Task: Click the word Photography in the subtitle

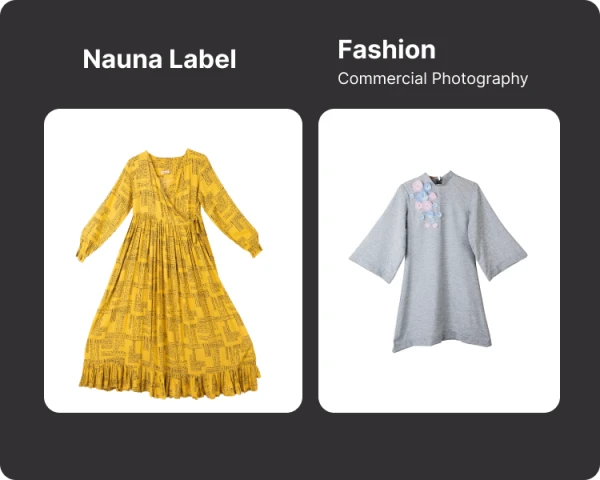Action: point(480,79)
